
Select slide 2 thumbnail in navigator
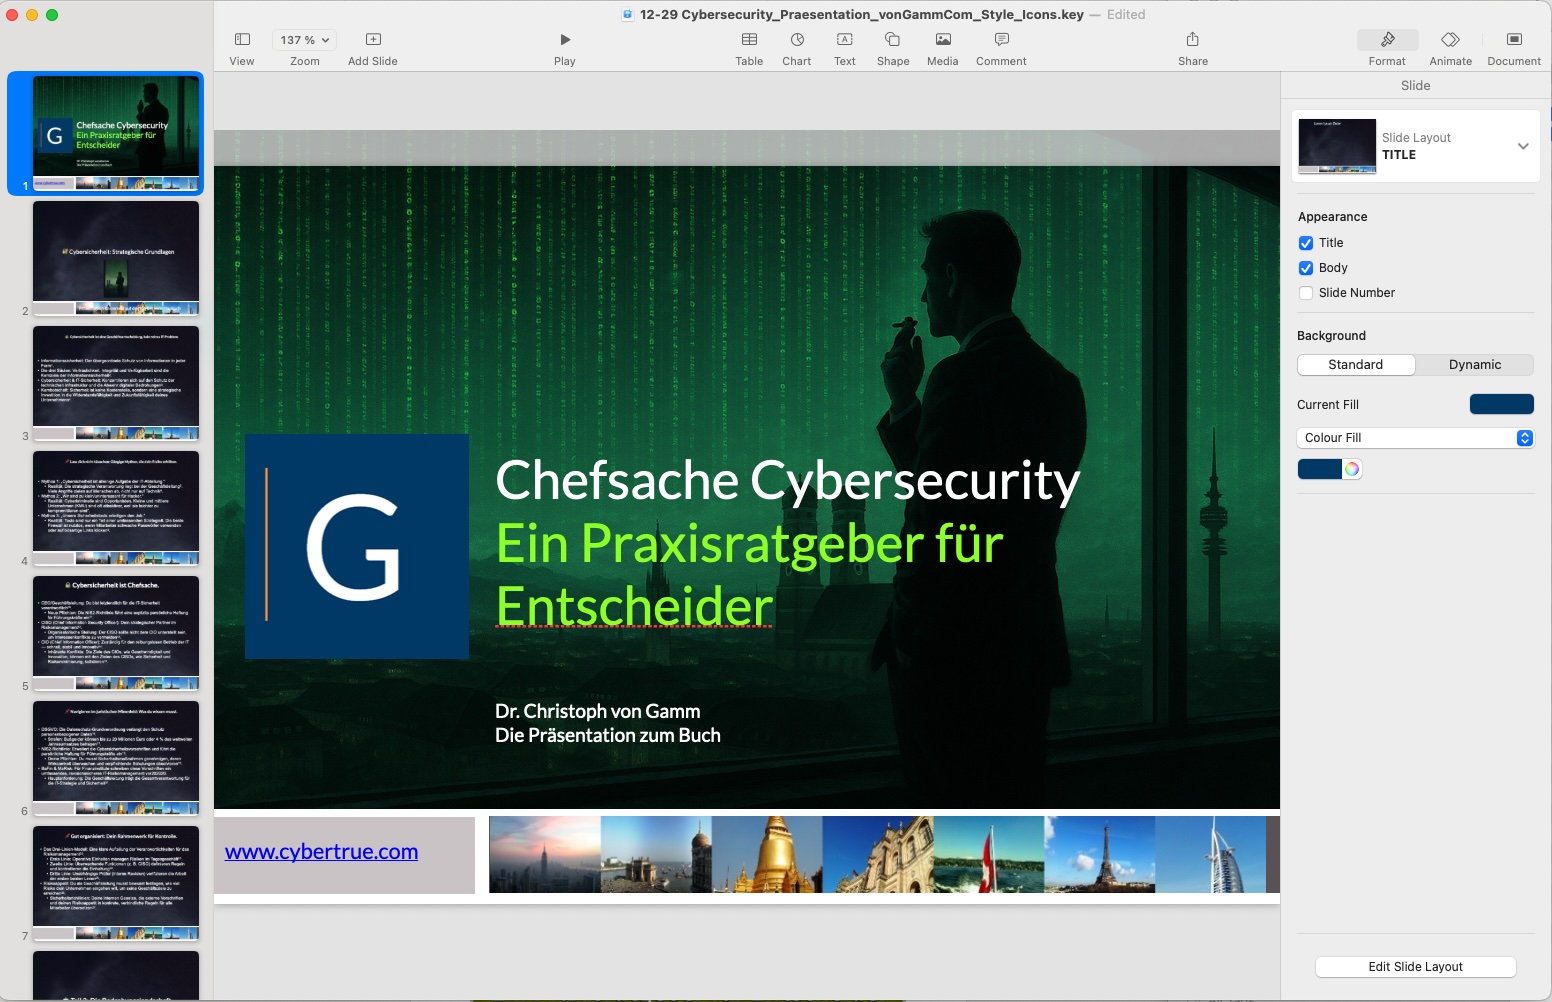point(116,258)
